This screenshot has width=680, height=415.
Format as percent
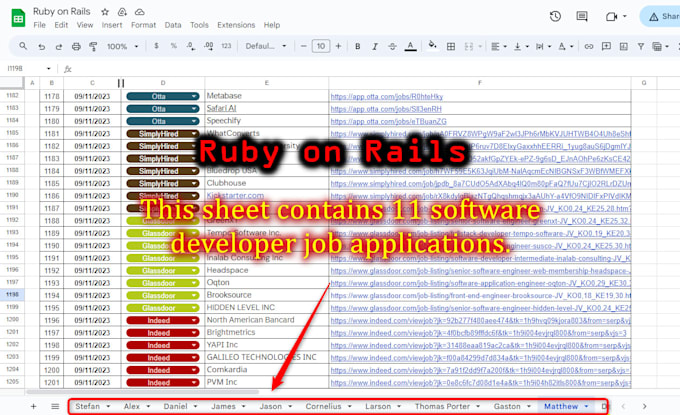tap(173, 46)
